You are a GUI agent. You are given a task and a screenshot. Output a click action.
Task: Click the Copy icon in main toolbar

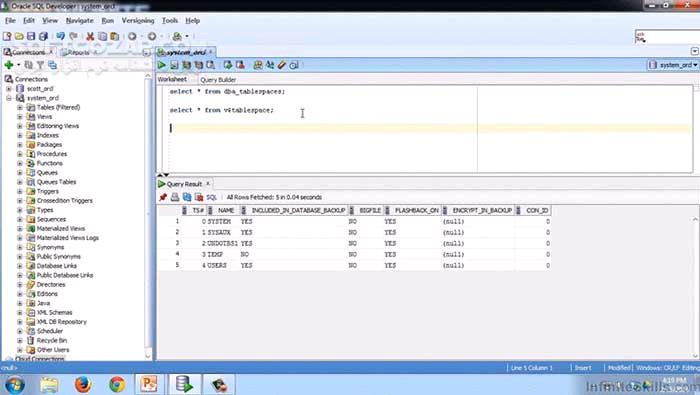coord(103,37)
